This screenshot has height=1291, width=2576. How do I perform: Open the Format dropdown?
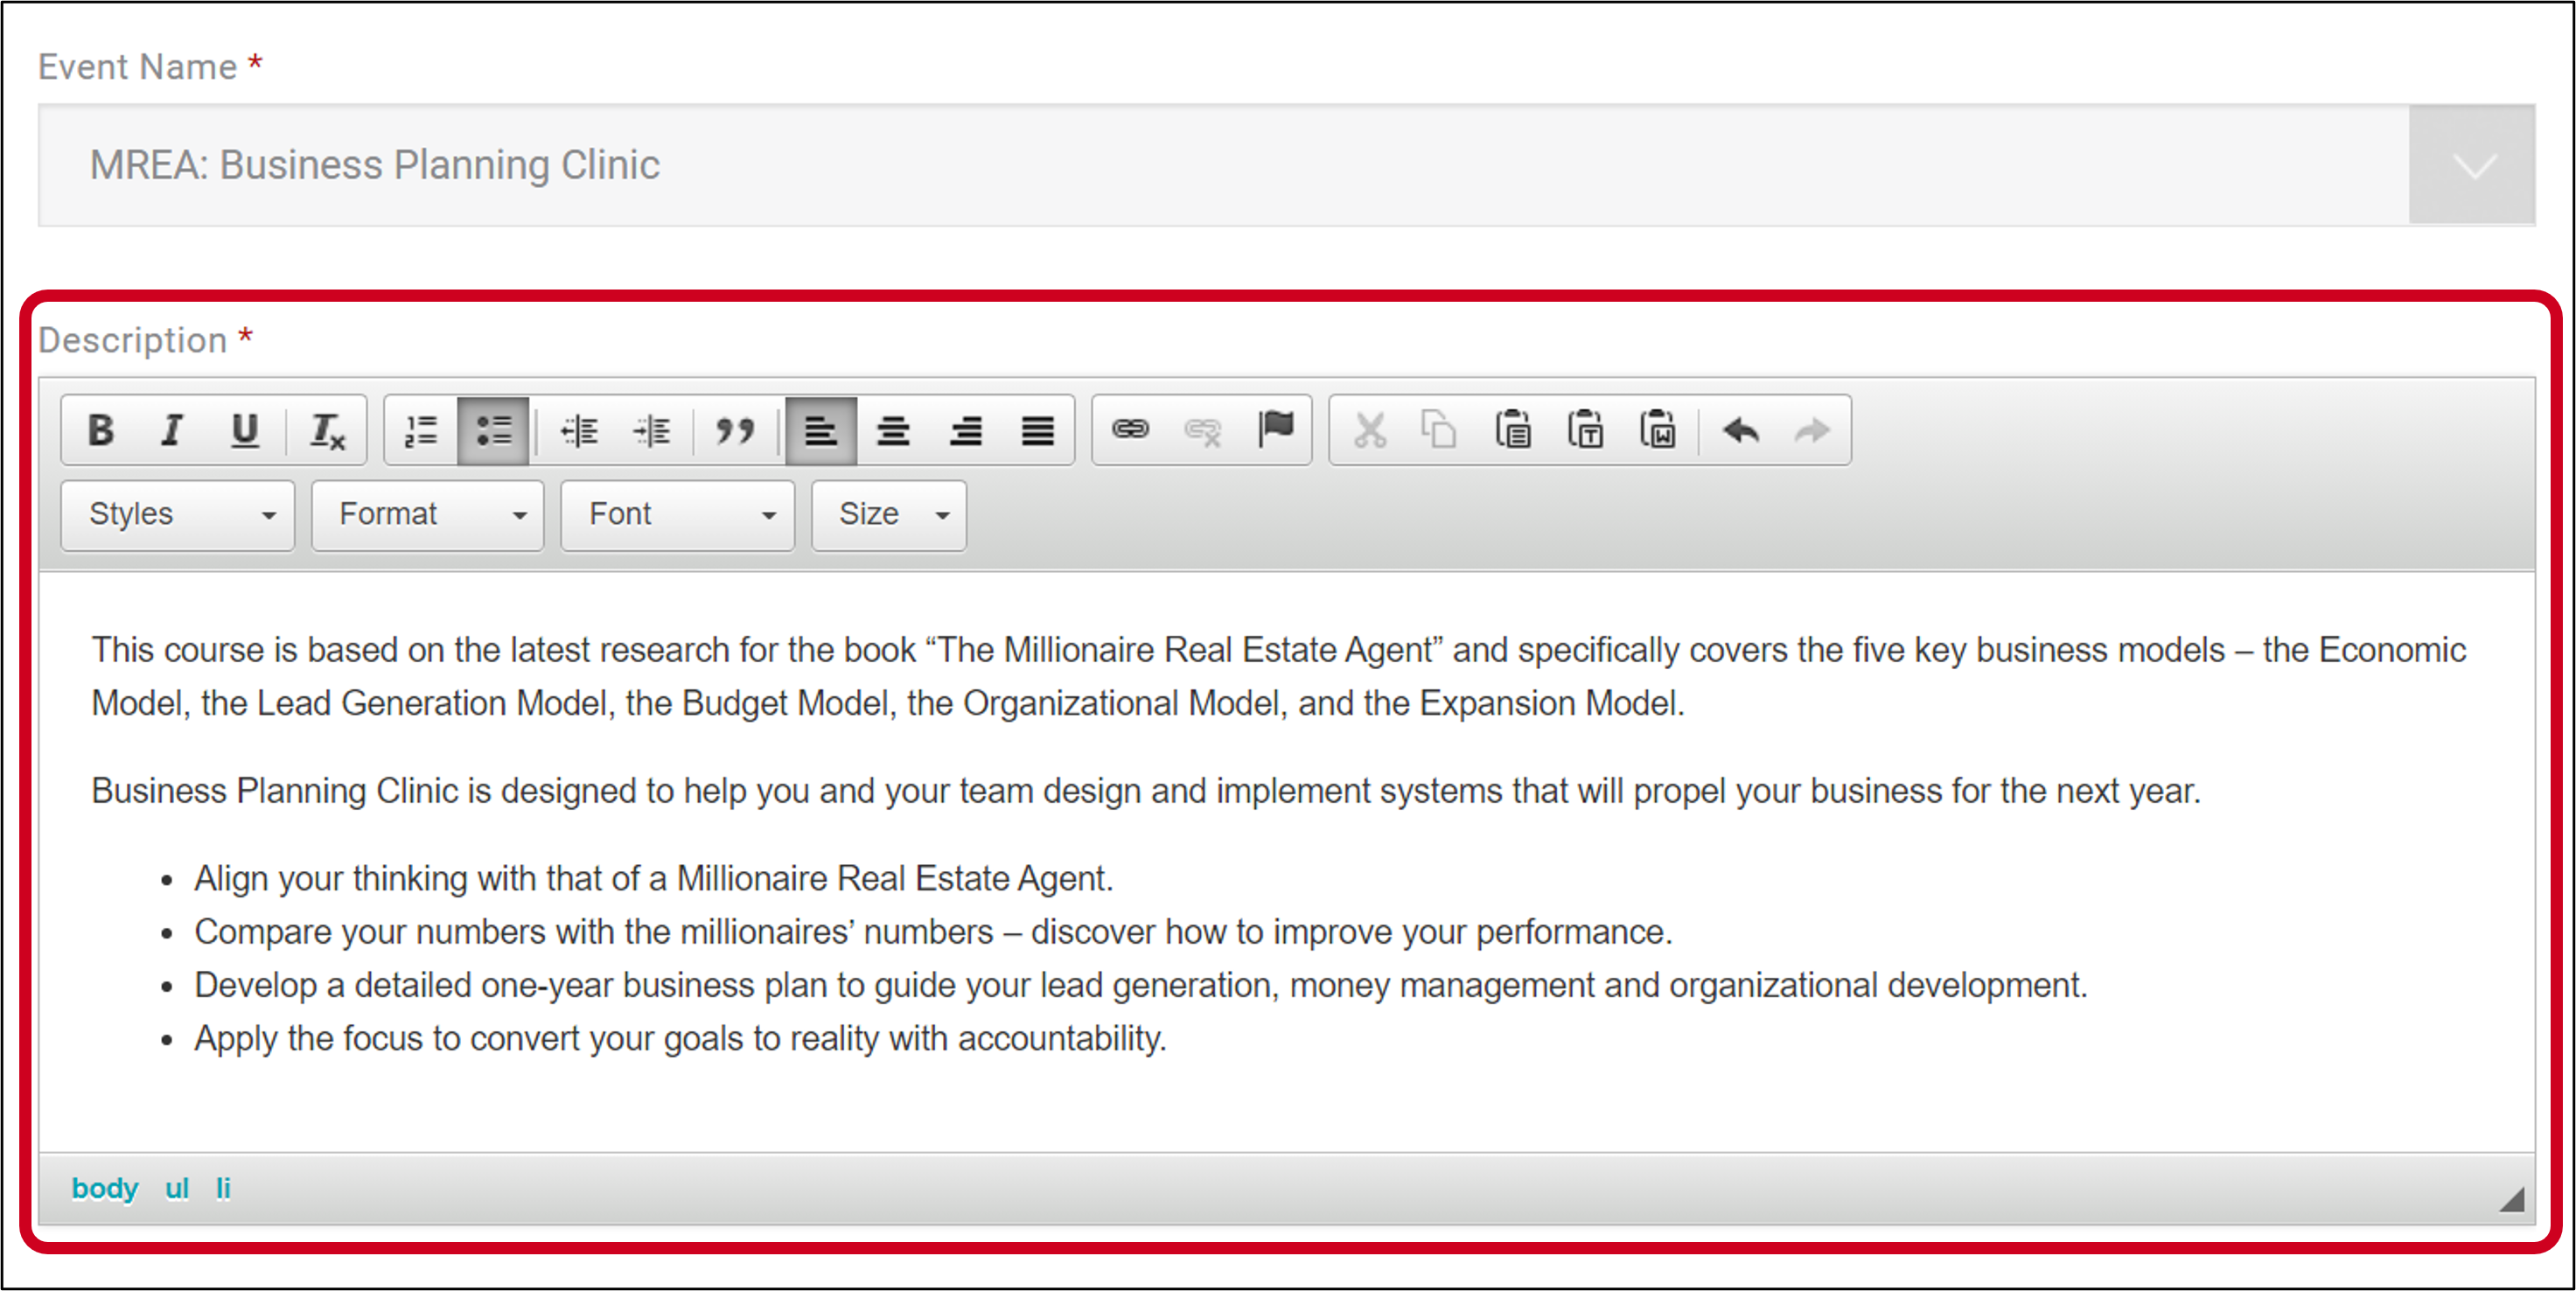click(x=428, y=515)
